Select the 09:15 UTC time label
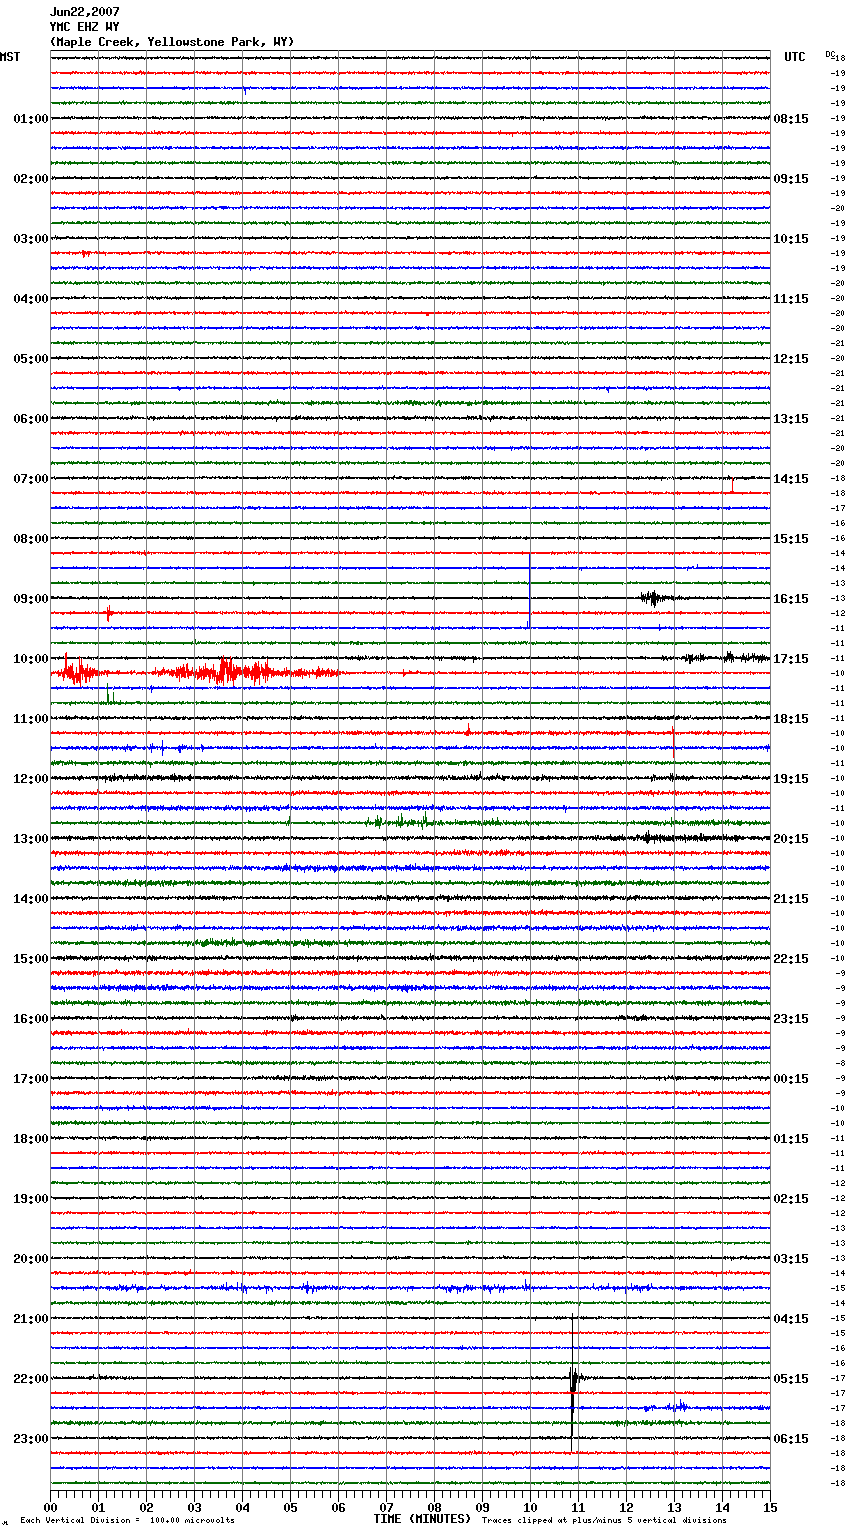Image resolution: width=850 pixels, height=1534 pixels. (x=791, y=179)
